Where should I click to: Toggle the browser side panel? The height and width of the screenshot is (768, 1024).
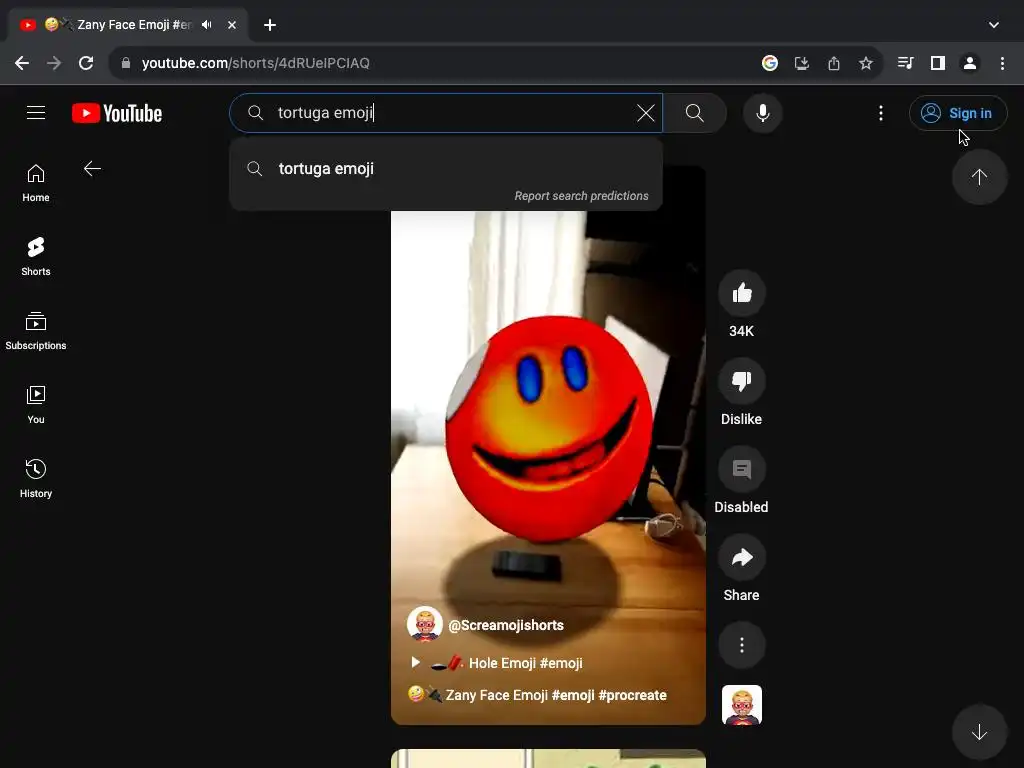[x=938, y=63]
